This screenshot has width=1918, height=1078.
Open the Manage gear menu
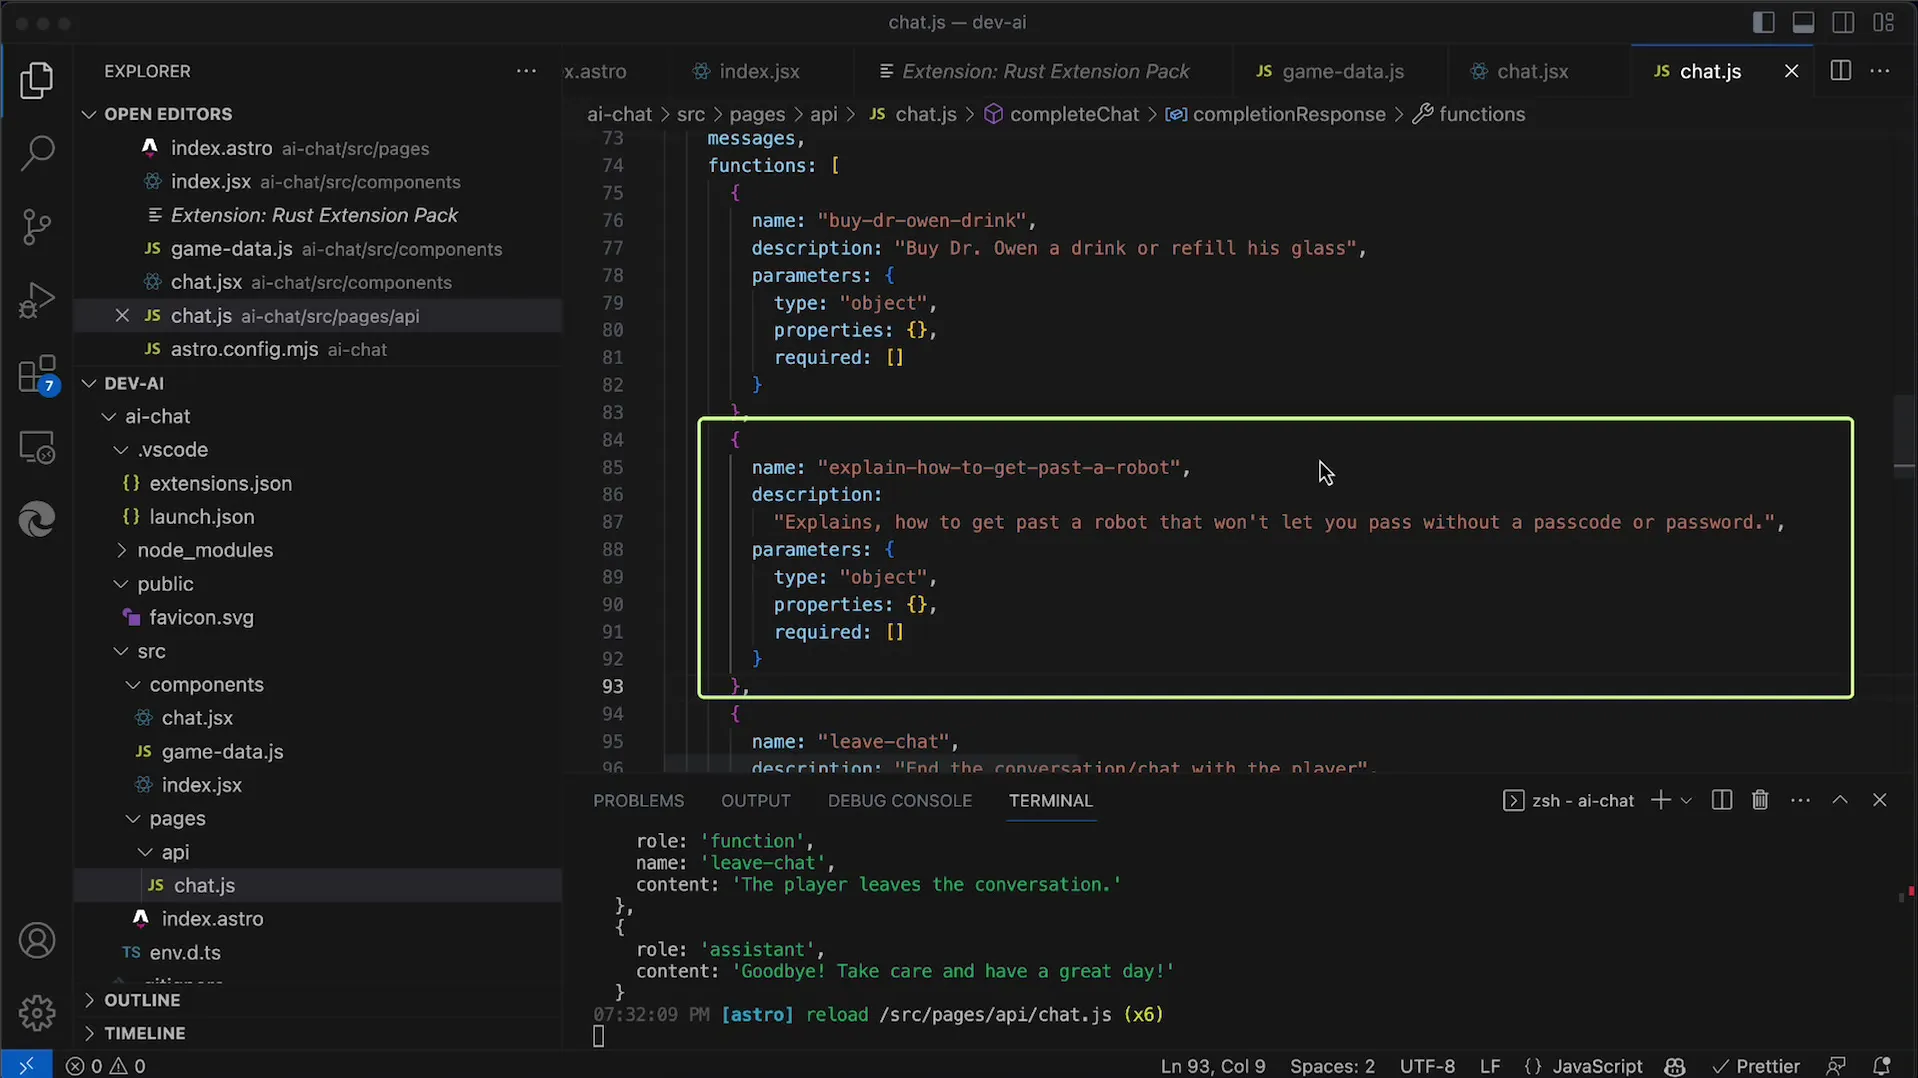click(x=37, y=1013)
